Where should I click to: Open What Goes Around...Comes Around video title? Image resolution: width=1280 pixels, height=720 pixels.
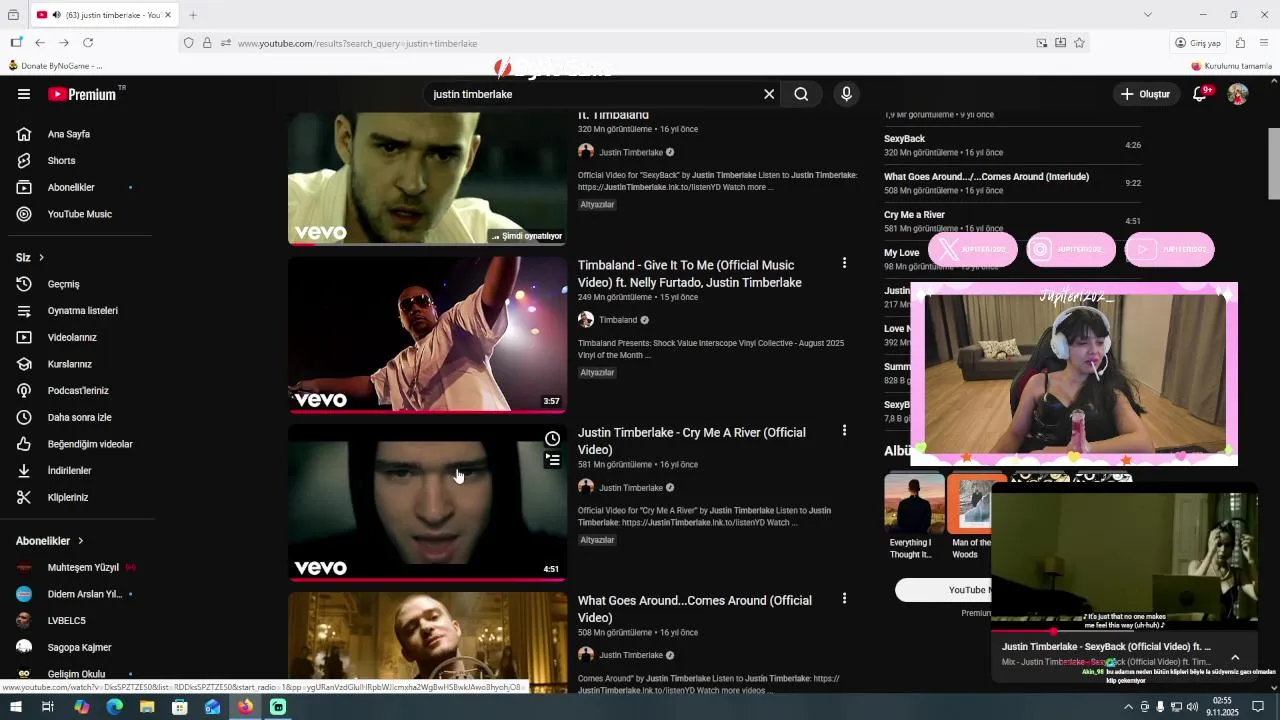tap(695, 609)
